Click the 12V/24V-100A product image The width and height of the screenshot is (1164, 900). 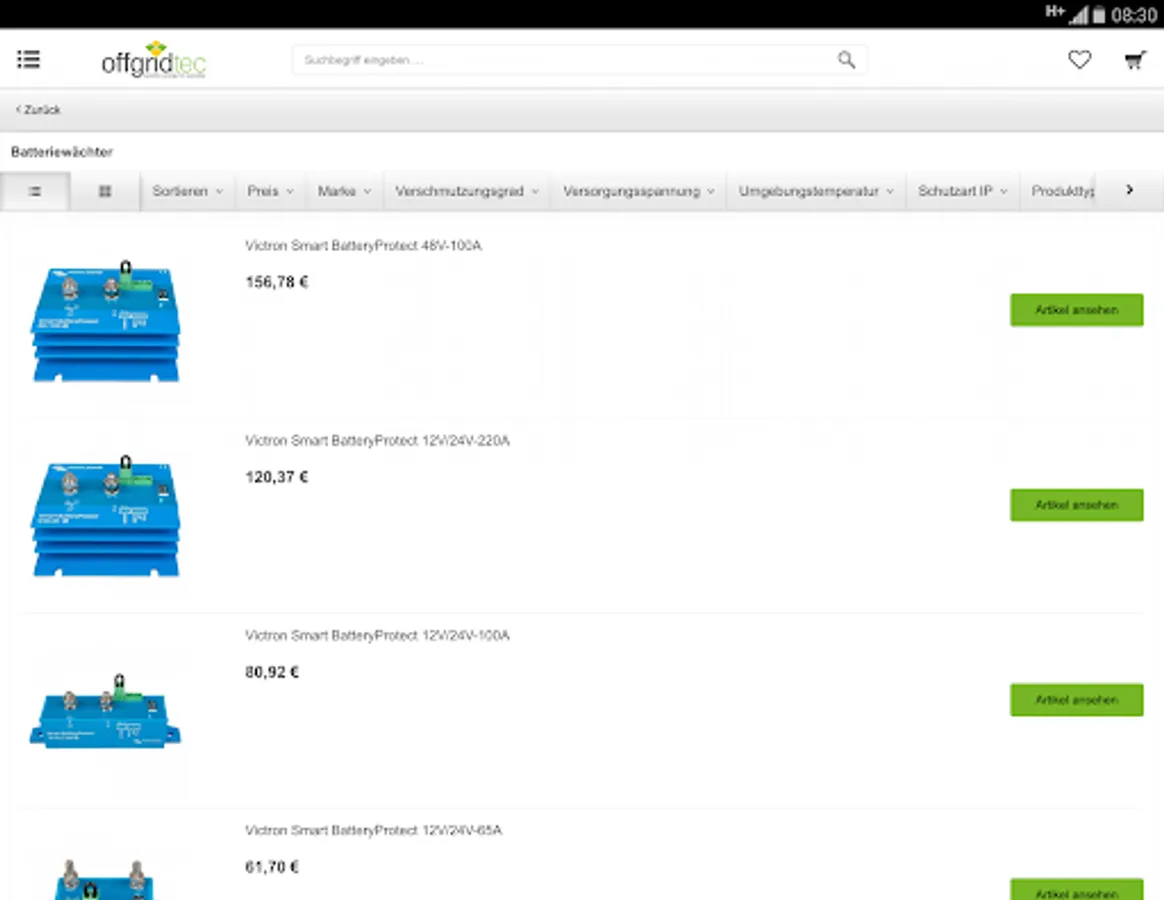coord(105,711)
